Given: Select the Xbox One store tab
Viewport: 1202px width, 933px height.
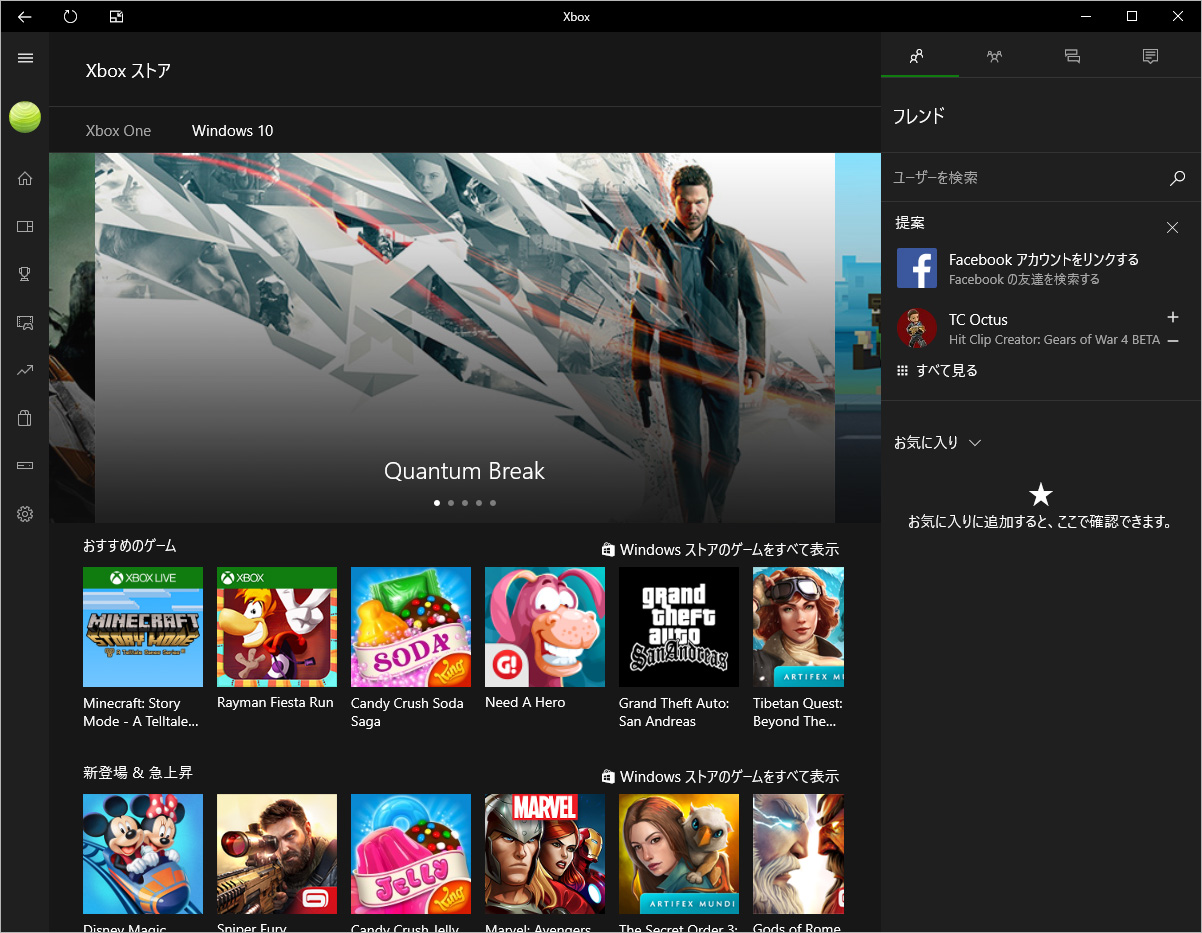Looking at the screenshot, I should tap(119, 131).
